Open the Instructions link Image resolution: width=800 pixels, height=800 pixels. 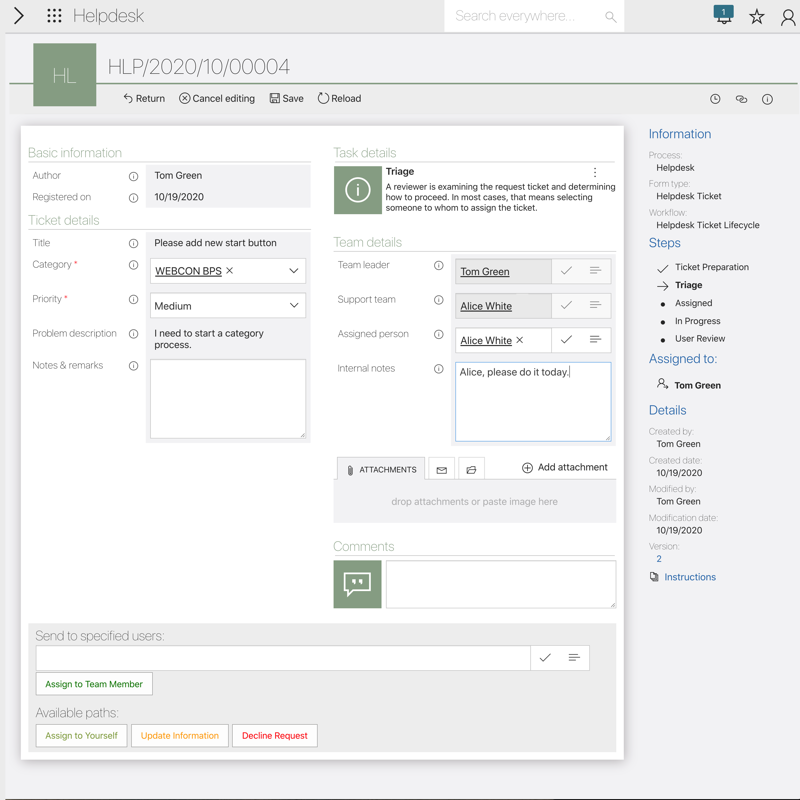point(690,577)
